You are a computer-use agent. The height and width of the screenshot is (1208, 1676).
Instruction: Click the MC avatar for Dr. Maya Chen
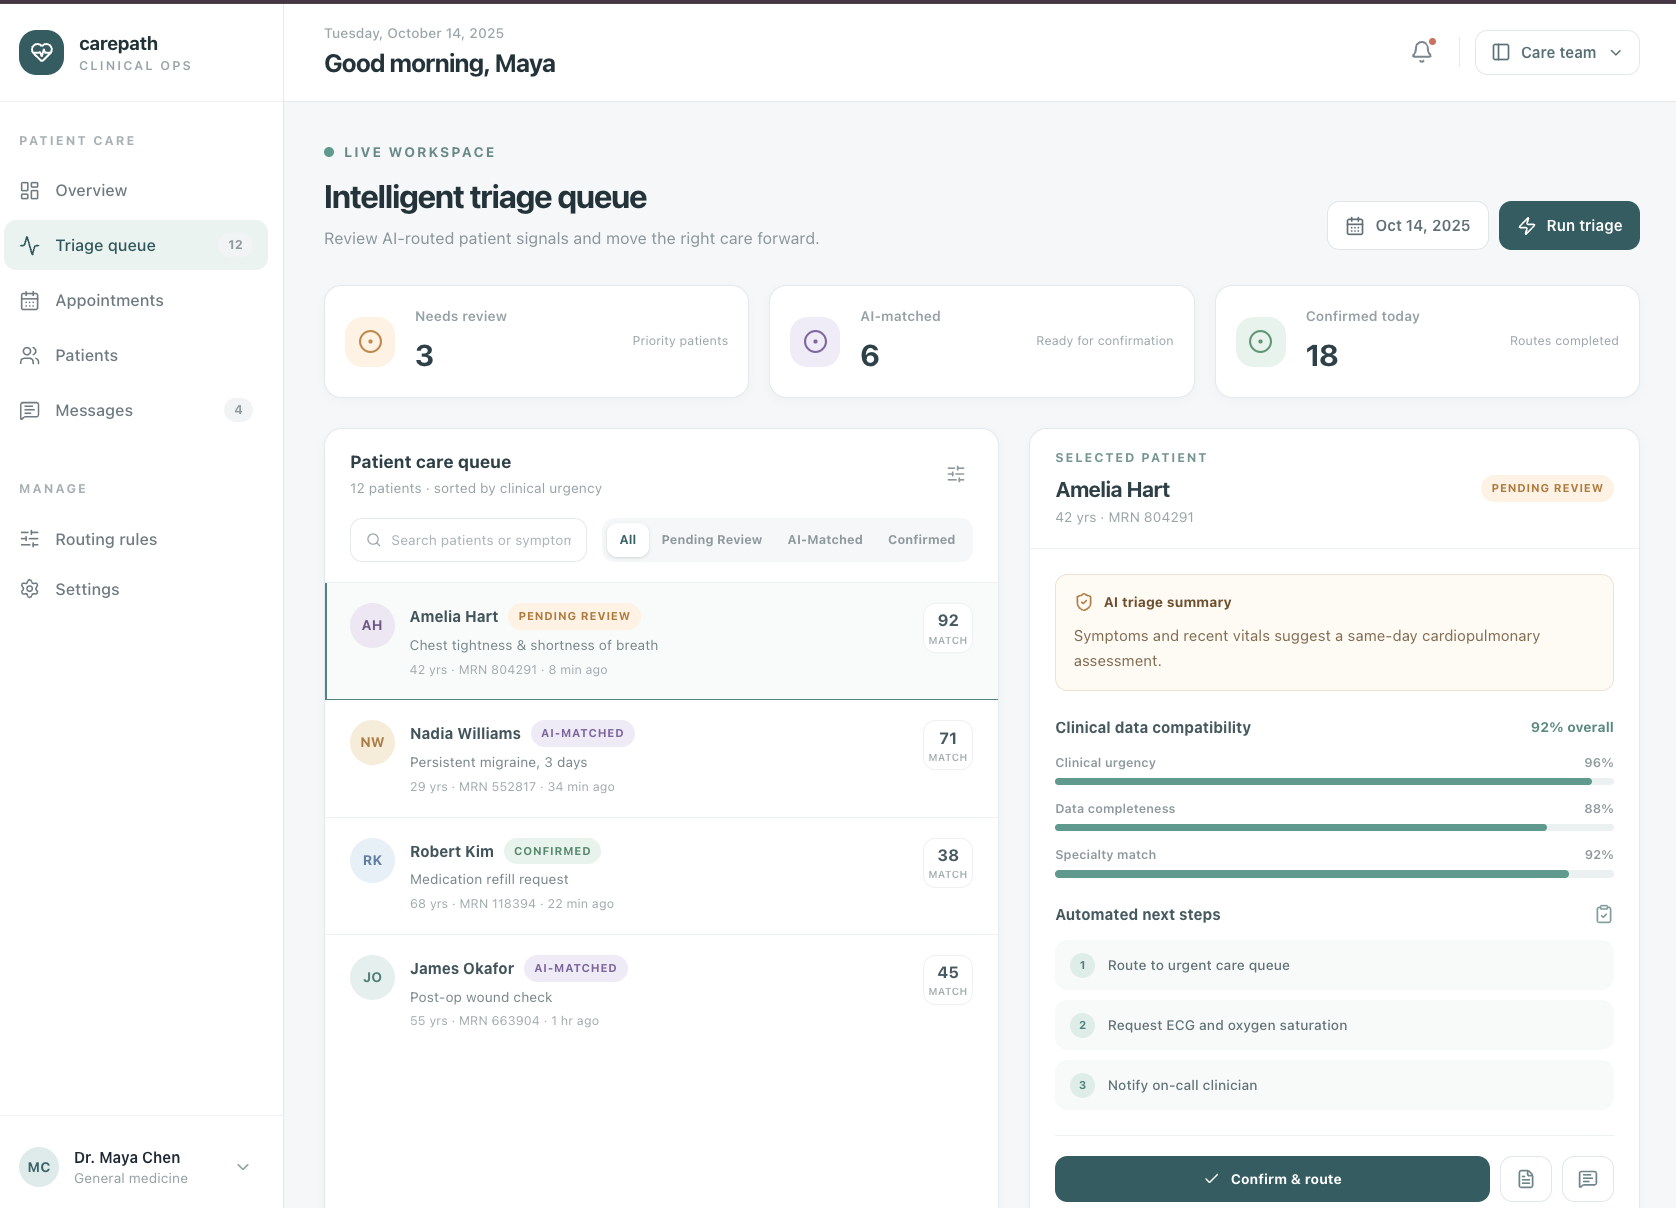[x=39, y=1167]
